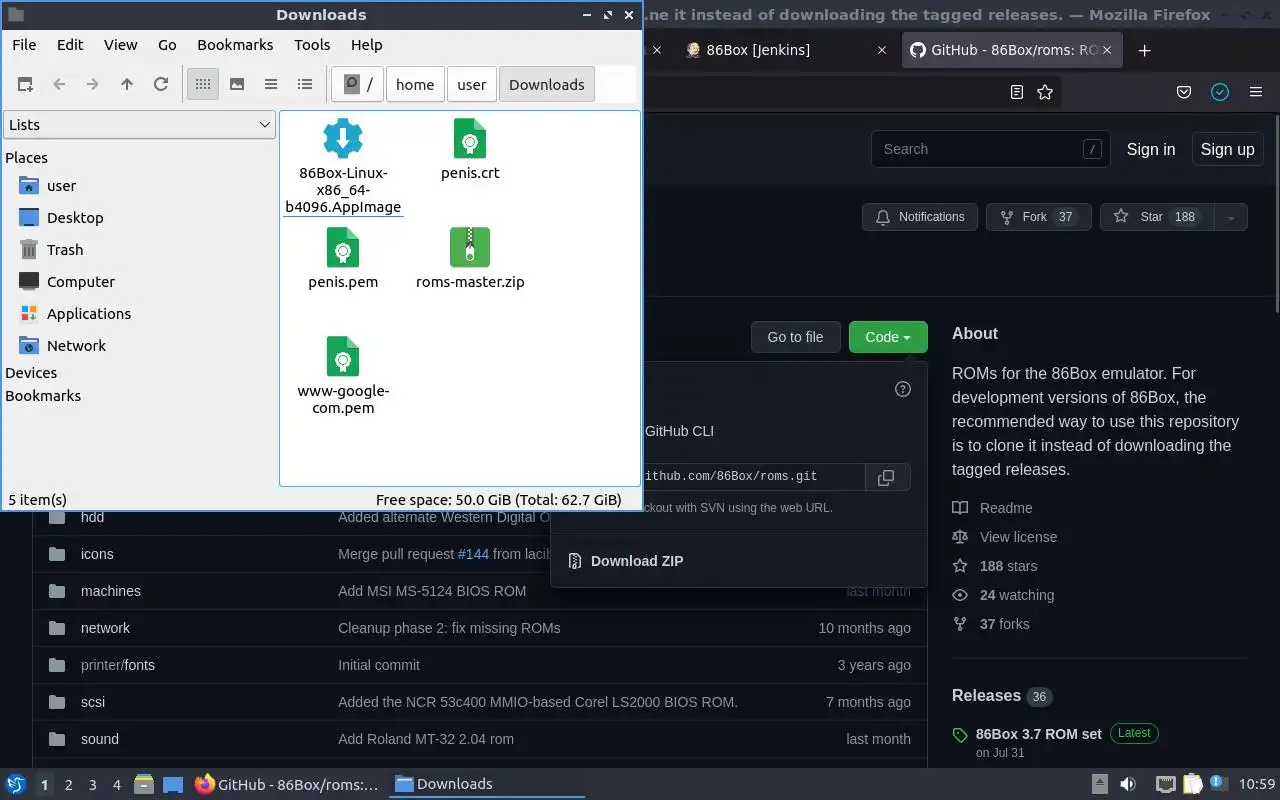The height and width of the screenshot is (800, 1280).
Task: Expand the Star lists dropdown arrow
Action: 1231,217
